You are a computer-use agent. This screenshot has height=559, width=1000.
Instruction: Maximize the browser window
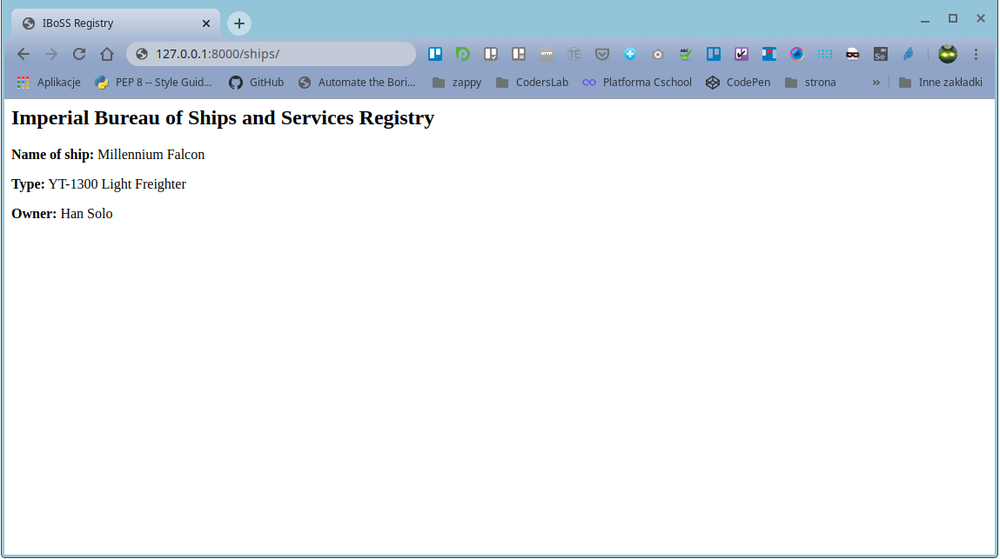click(953, 19)
